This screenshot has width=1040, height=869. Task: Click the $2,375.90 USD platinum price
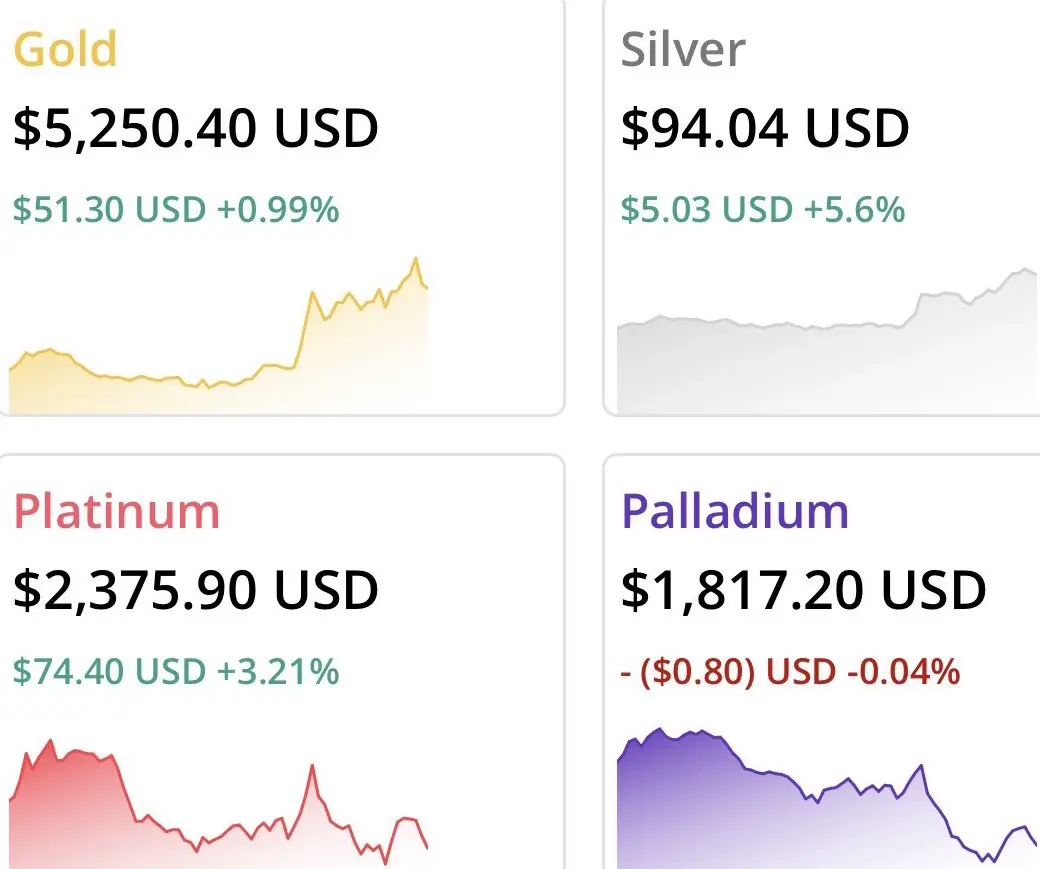click(196, 590)
